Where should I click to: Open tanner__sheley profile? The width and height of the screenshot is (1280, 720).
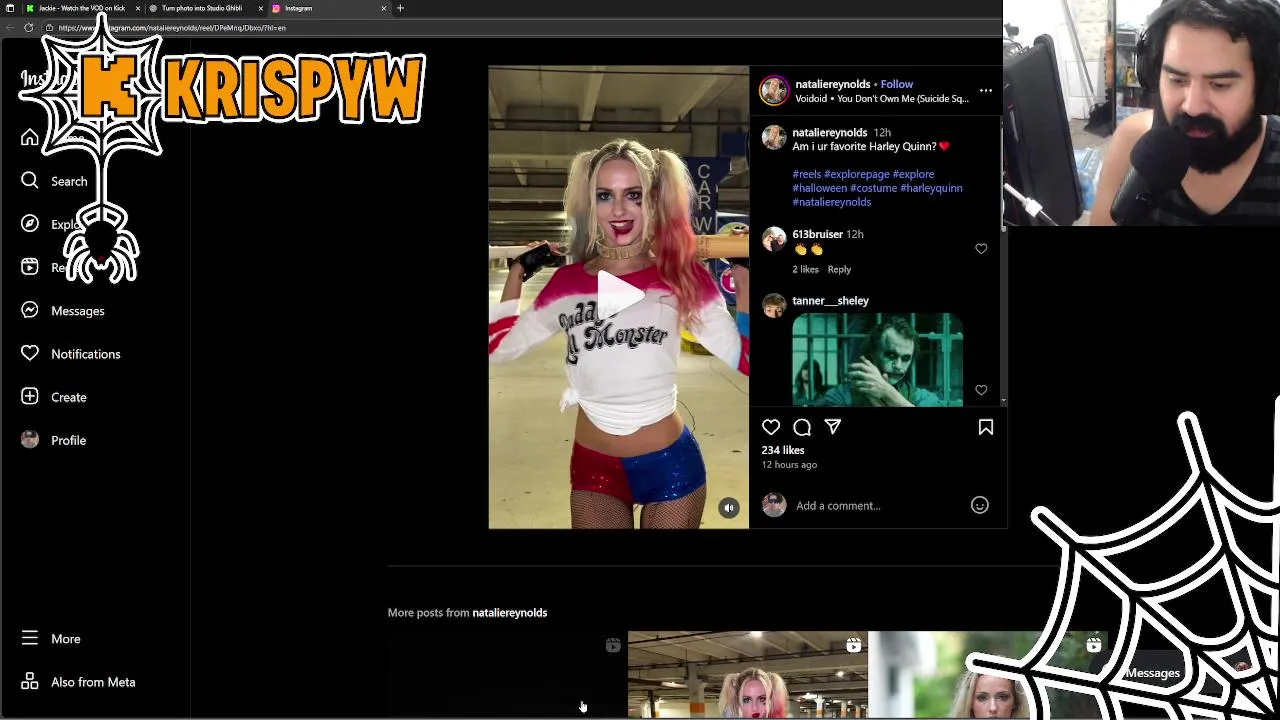pos(830,300)
